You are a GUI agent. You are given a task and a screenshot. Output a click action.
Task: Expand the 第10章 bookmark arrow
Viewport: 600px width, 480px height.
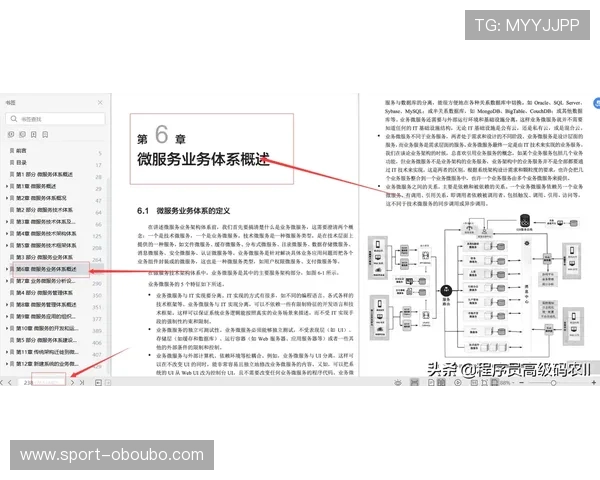tap(7, 328)
